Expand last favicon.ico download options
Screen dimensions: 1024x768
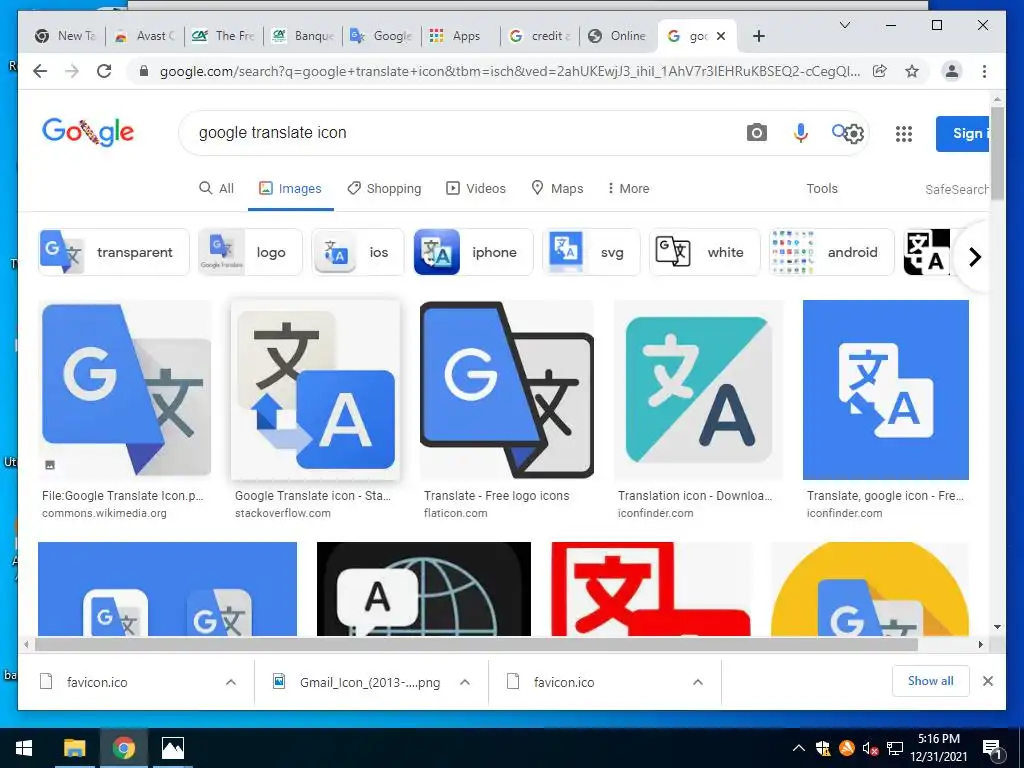coord(697,682)
